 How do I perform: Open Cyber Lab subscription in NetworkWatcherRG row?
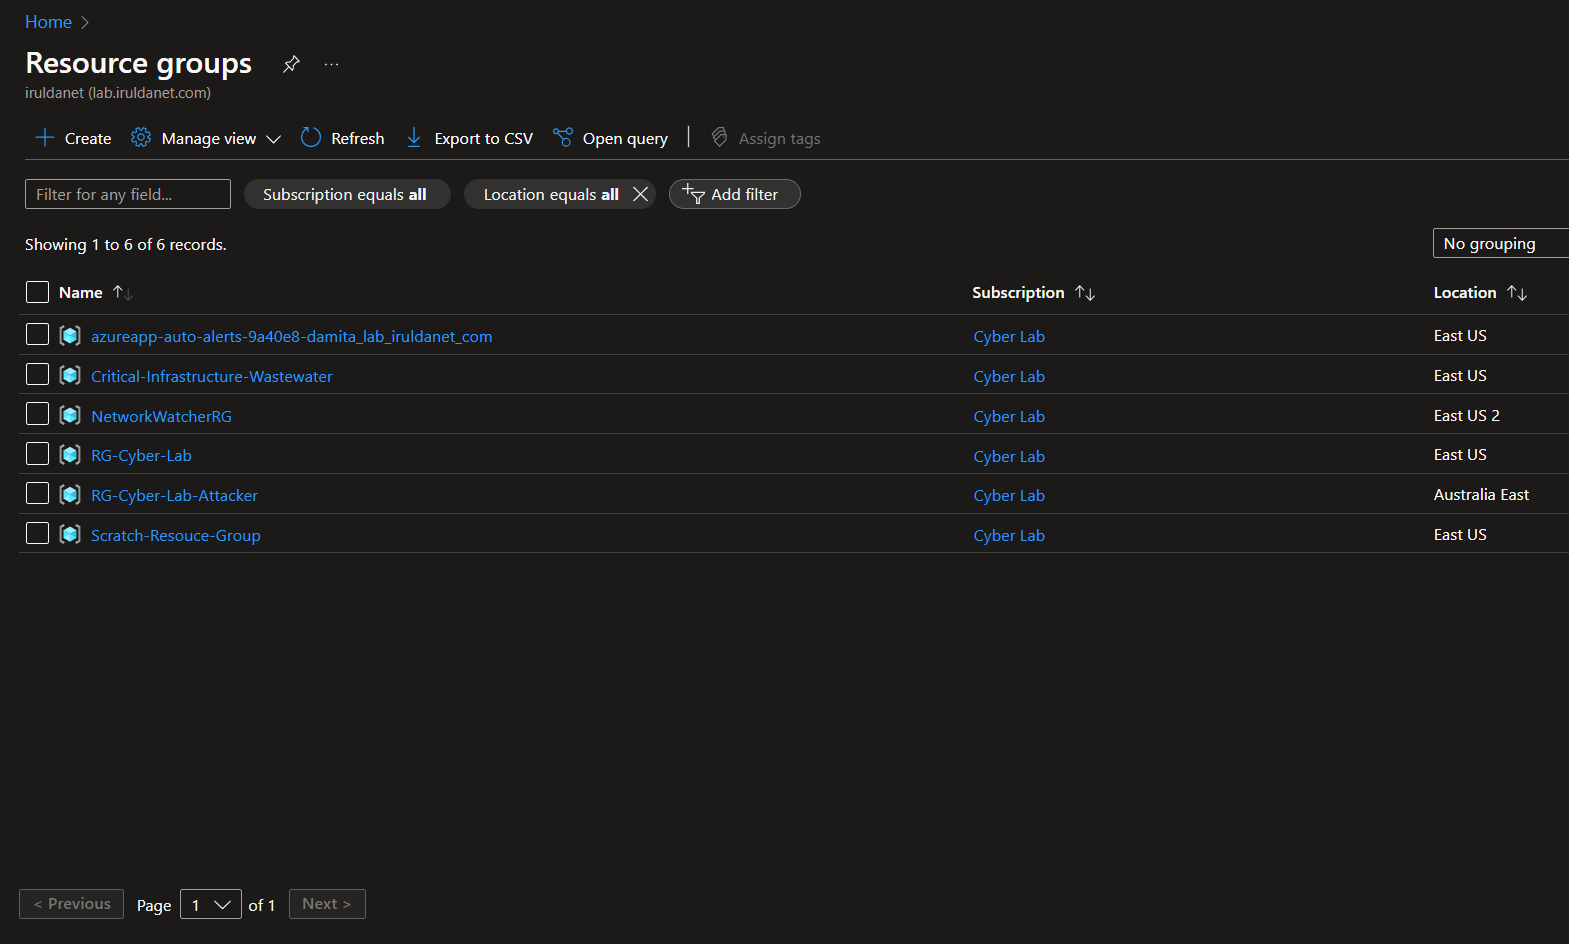click(x=1009, y=416)
